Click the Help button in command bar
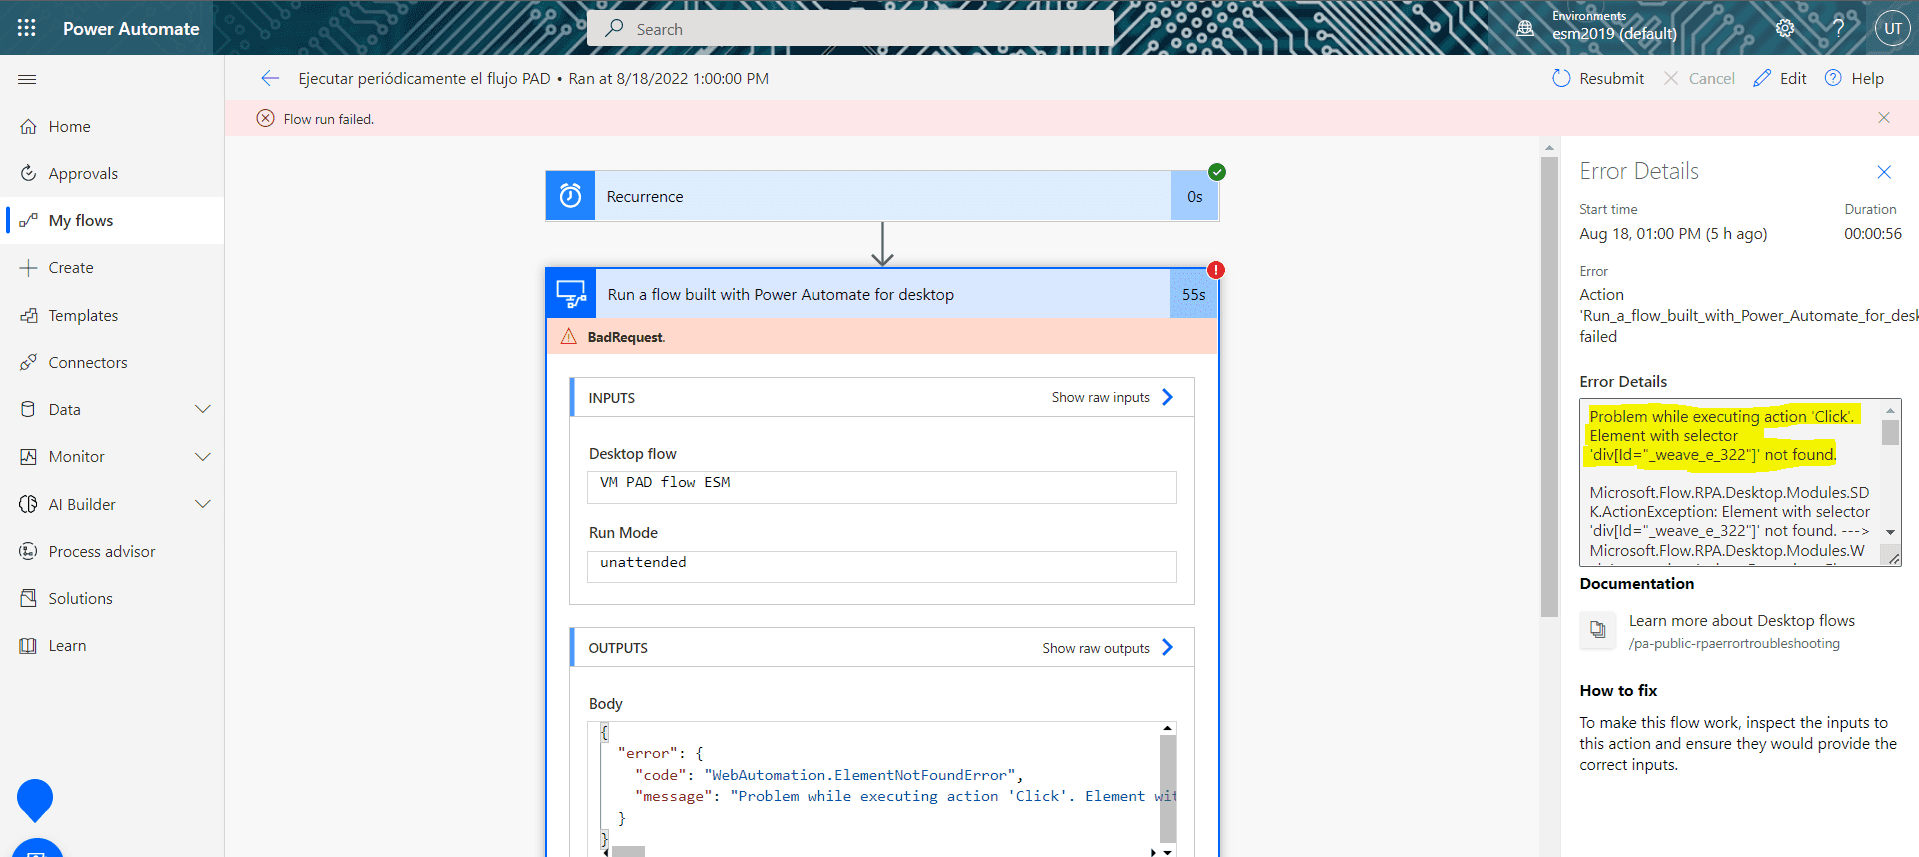1919x857 pixels. click(1854, 78)
